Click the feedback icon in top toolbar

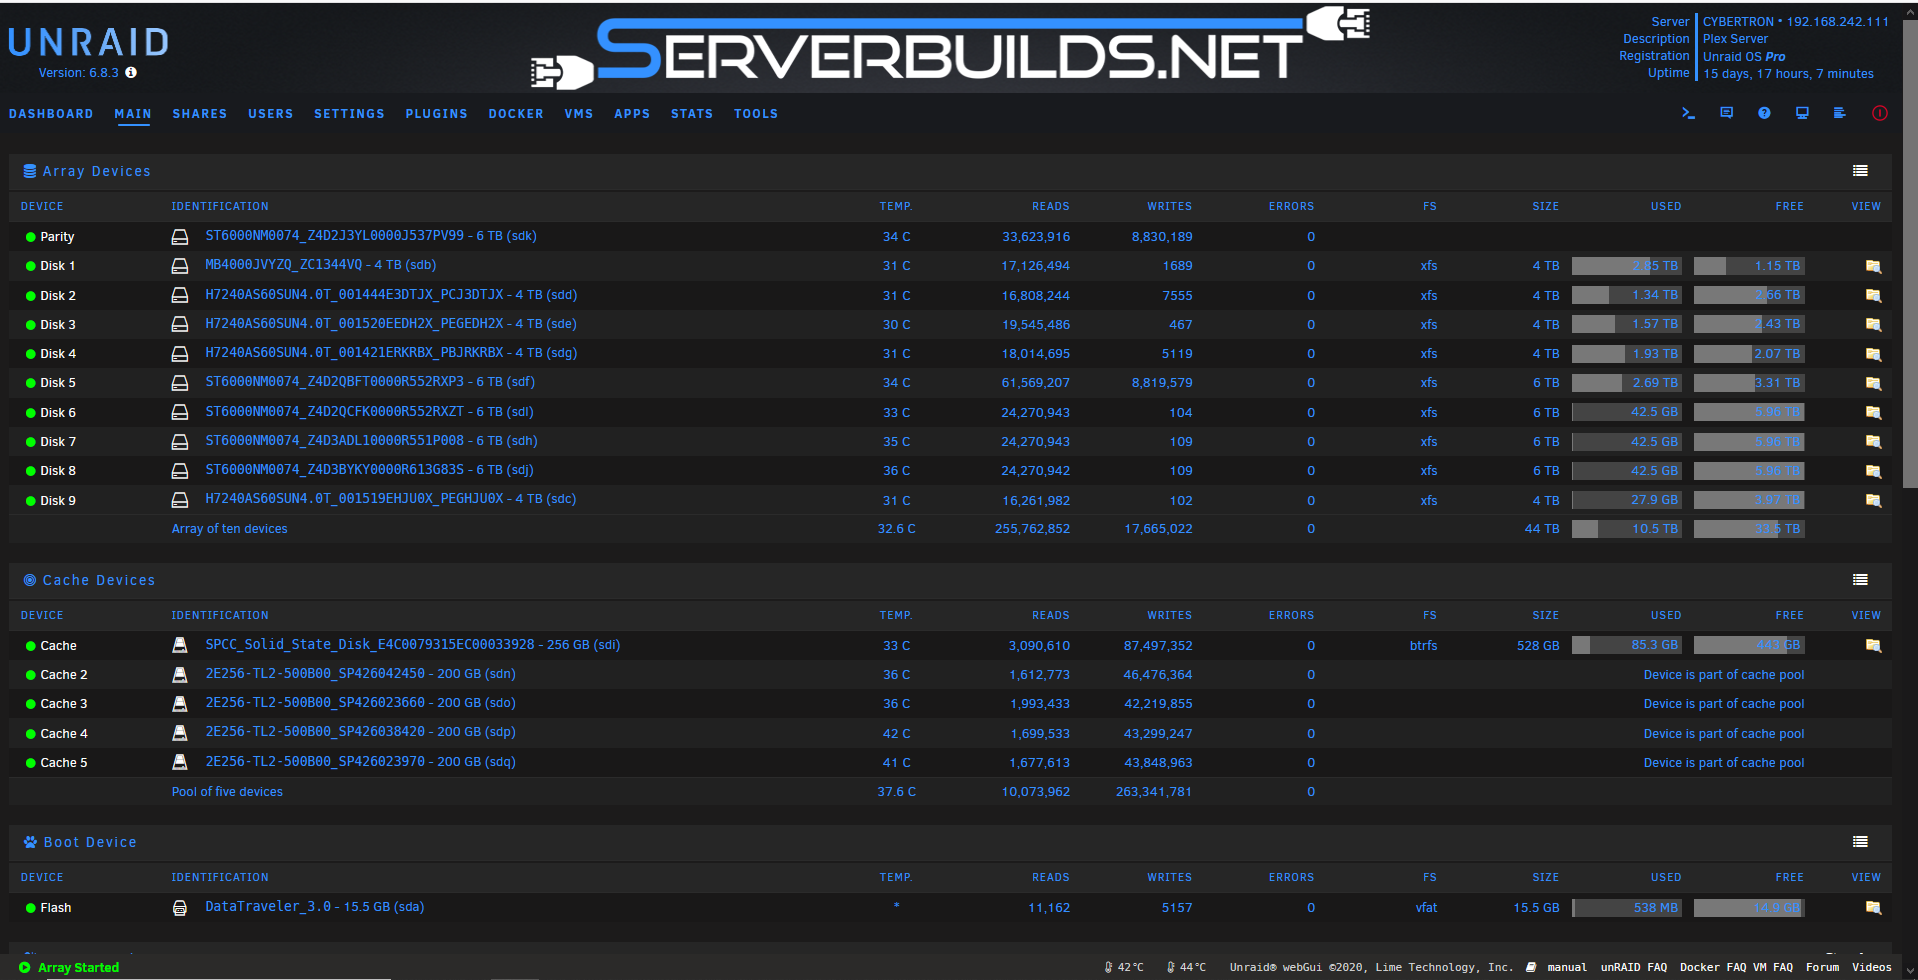pos(1726,113)
